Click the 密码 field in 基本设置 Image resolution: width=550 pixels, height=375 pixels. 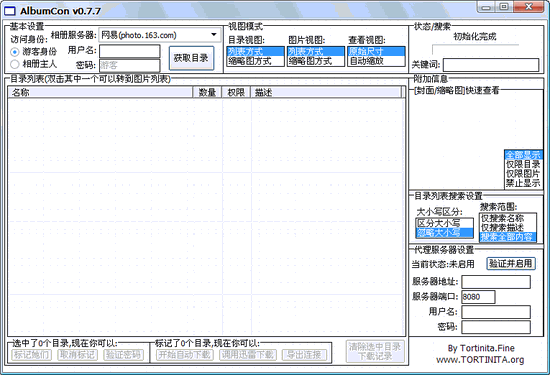129,65
